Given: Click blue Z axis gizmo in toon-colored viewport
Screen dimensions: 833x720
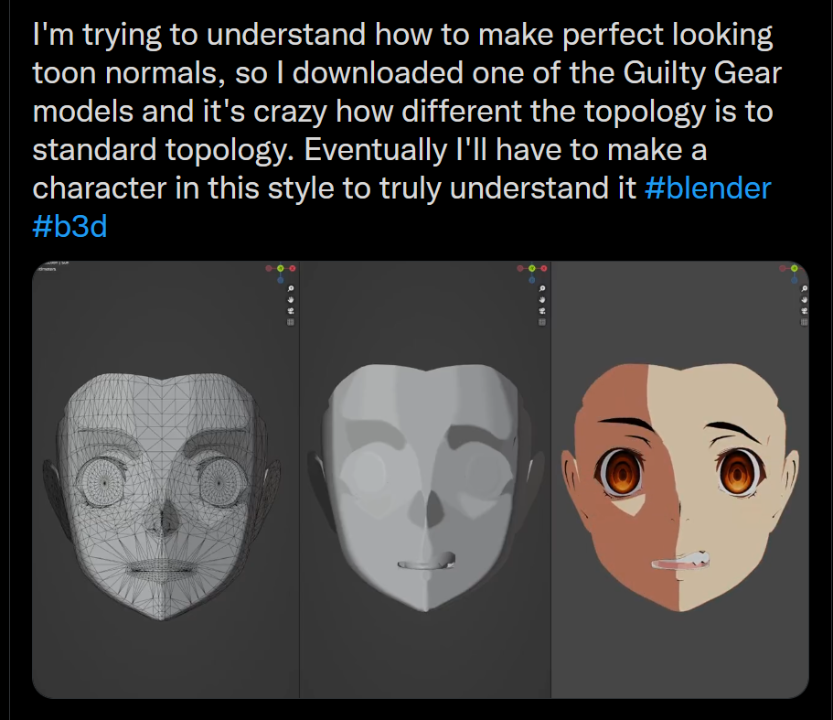Looking at the screenshot, I should coord(794,279).
